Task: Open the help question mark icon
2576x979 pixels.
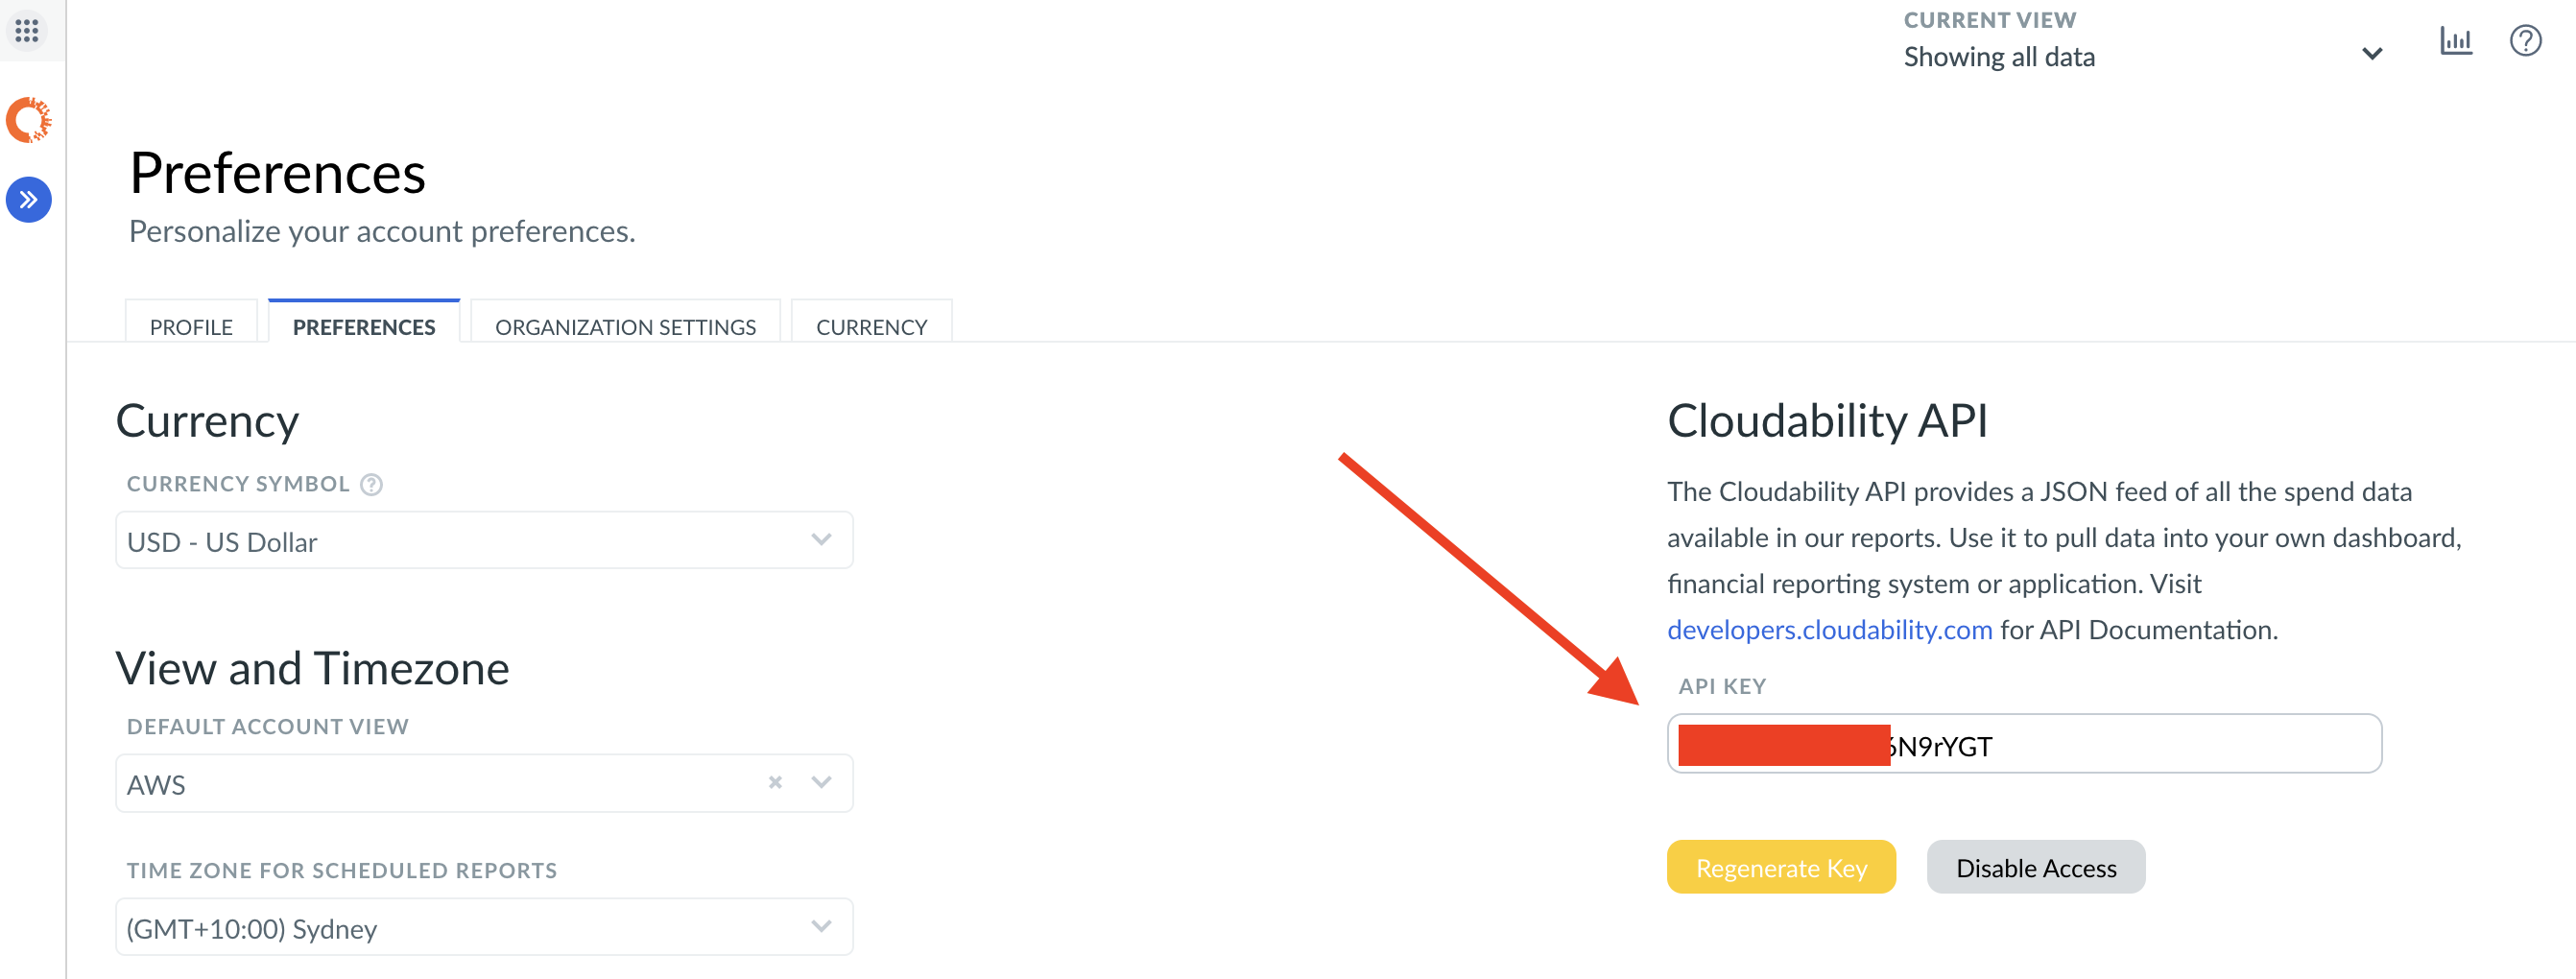Action: pyautogui.click(x=2525, y=41)
